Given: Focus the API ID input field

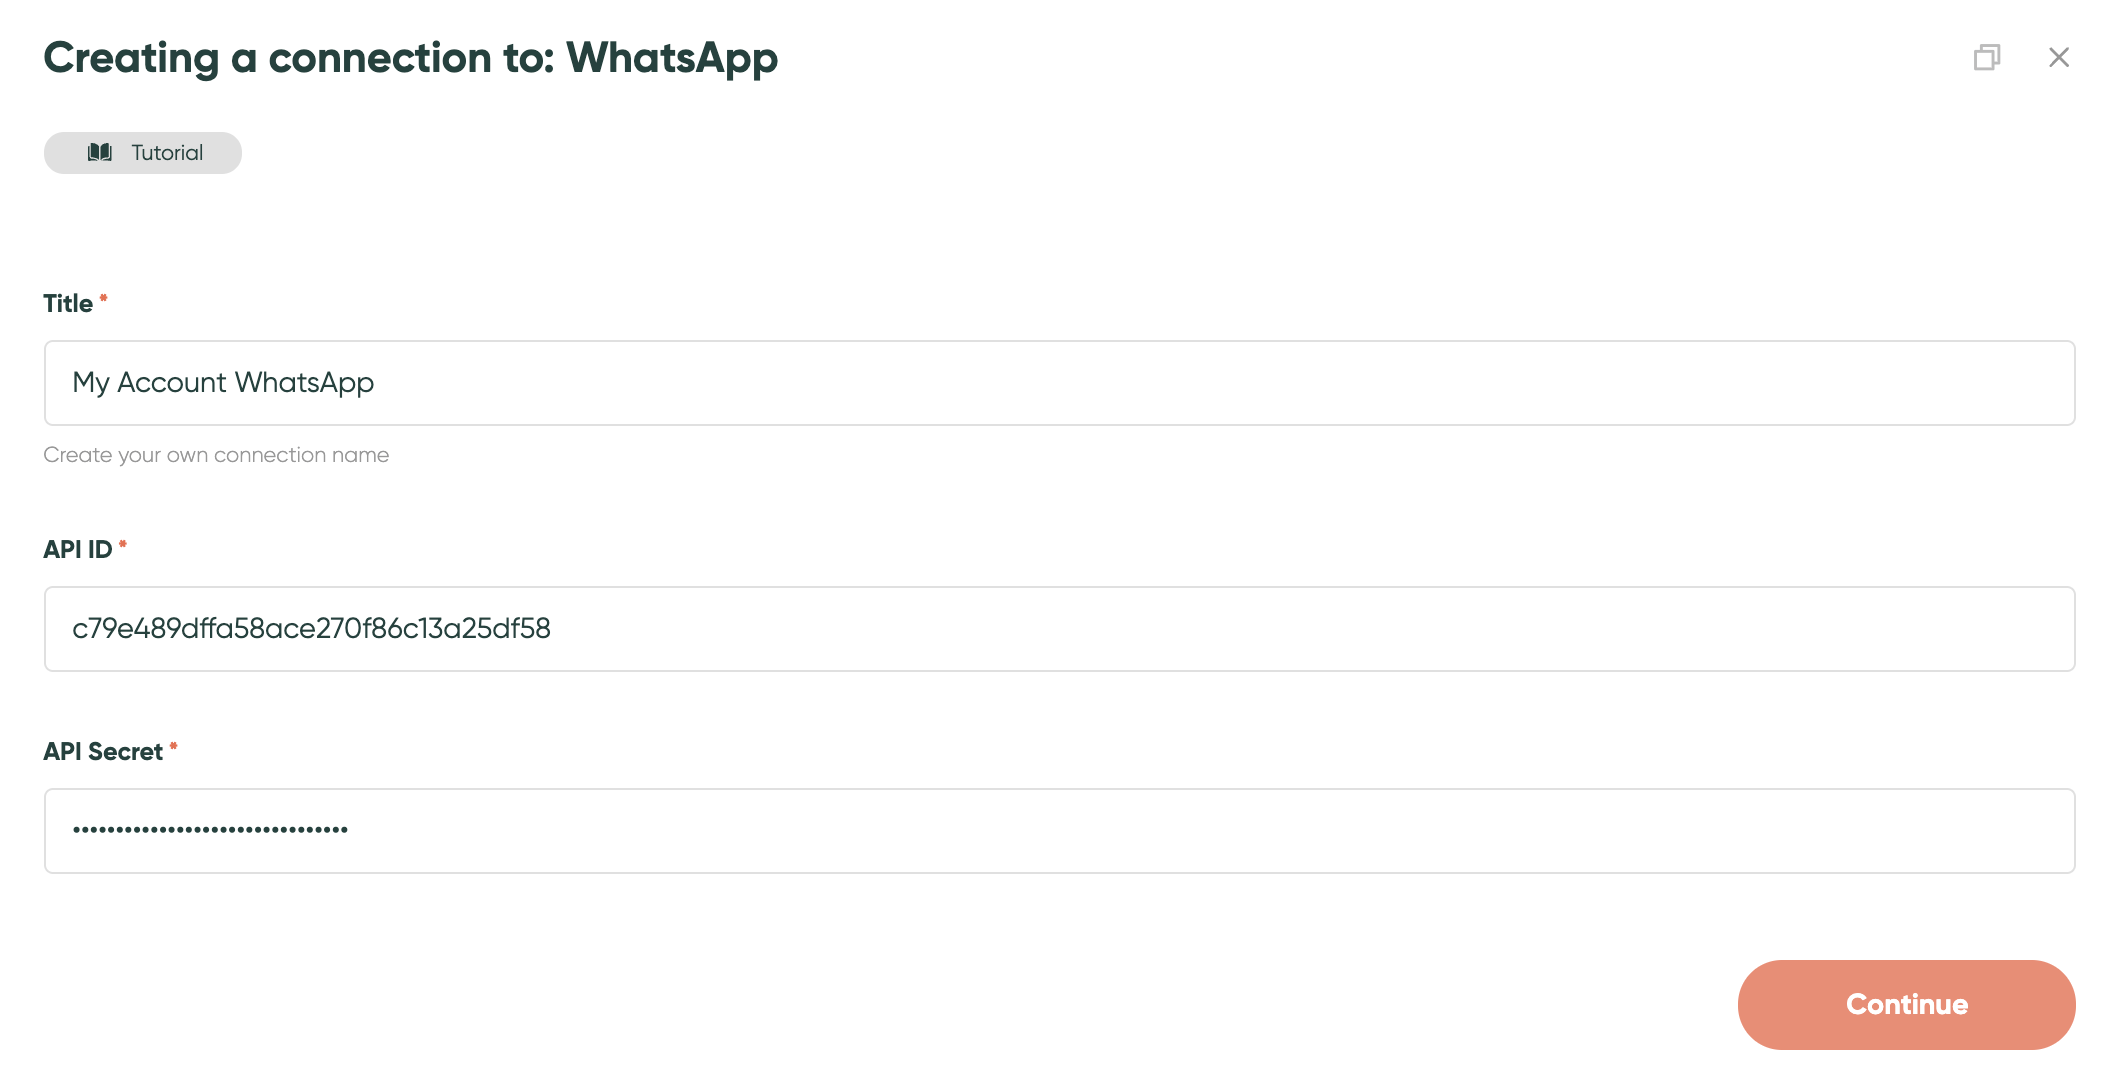Looking at the screenshot, I should pyautogui.click(x=1060, y=629).
